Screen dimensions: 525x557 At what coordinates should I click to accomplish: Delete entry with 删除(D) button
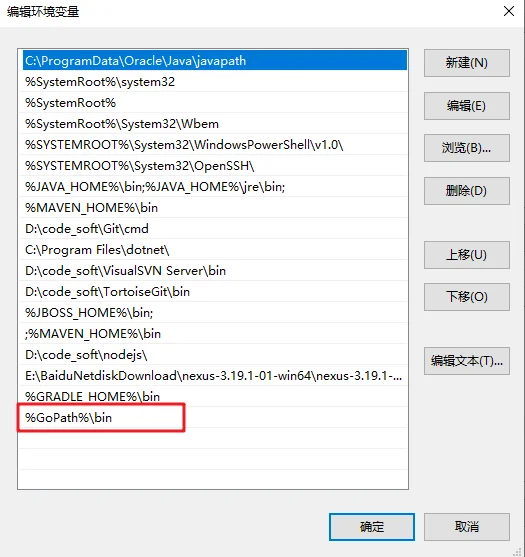[467, 191]
